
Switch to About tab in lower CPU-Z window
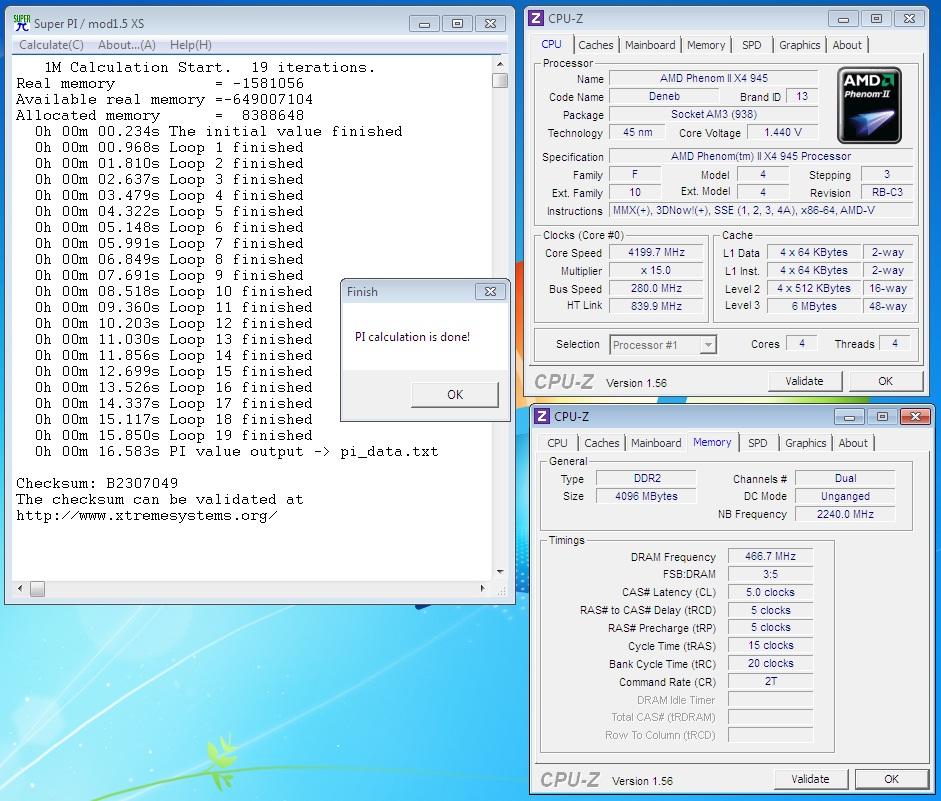tap(853, 443)
